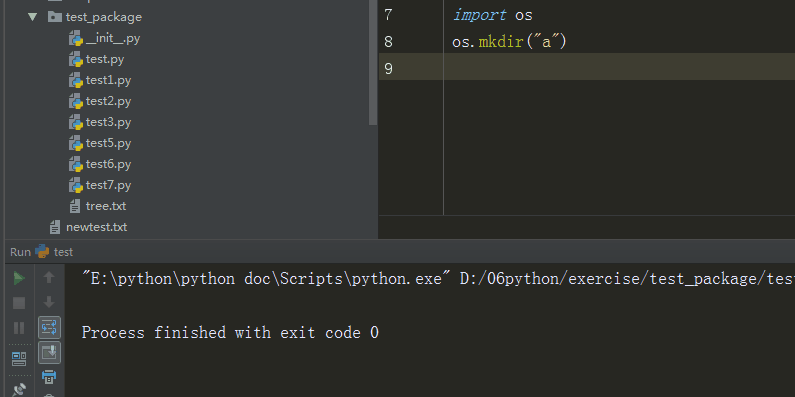Viewport: 795px width, 397px height.
Task: Choose test6.py in the file list
Action: click(100, 164)
